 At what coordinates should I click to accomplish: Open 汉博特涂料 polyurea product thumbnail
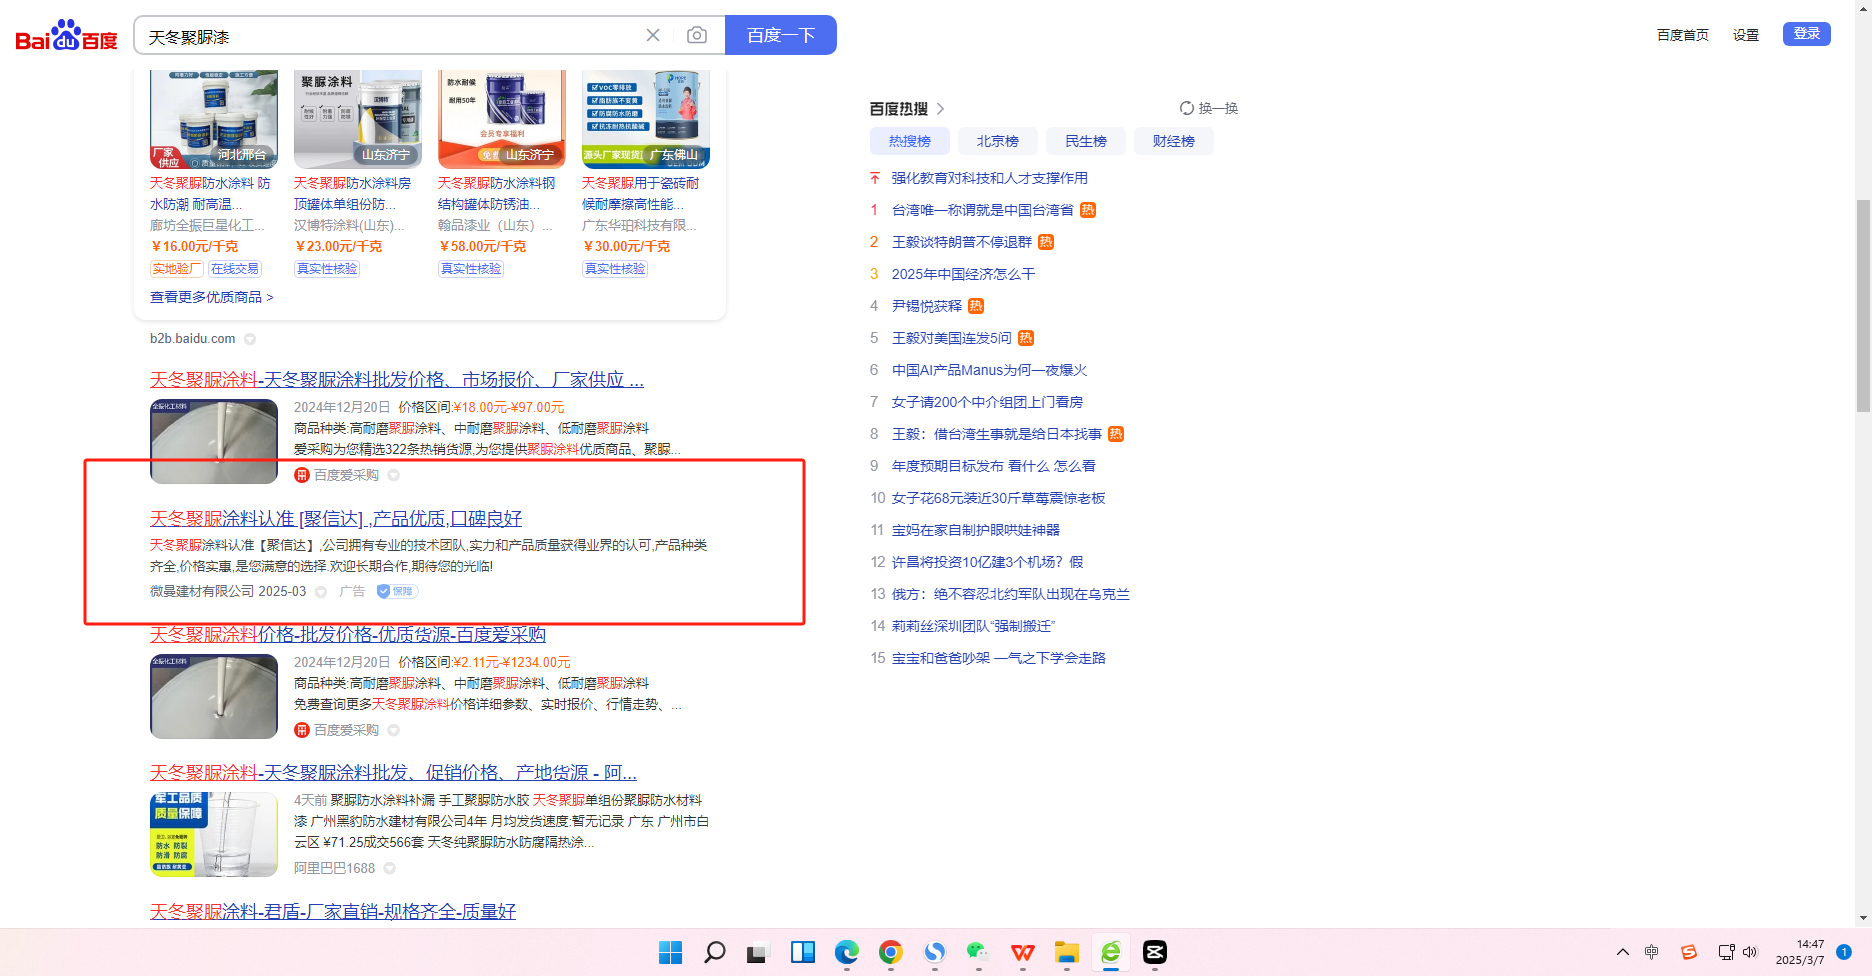358,119
